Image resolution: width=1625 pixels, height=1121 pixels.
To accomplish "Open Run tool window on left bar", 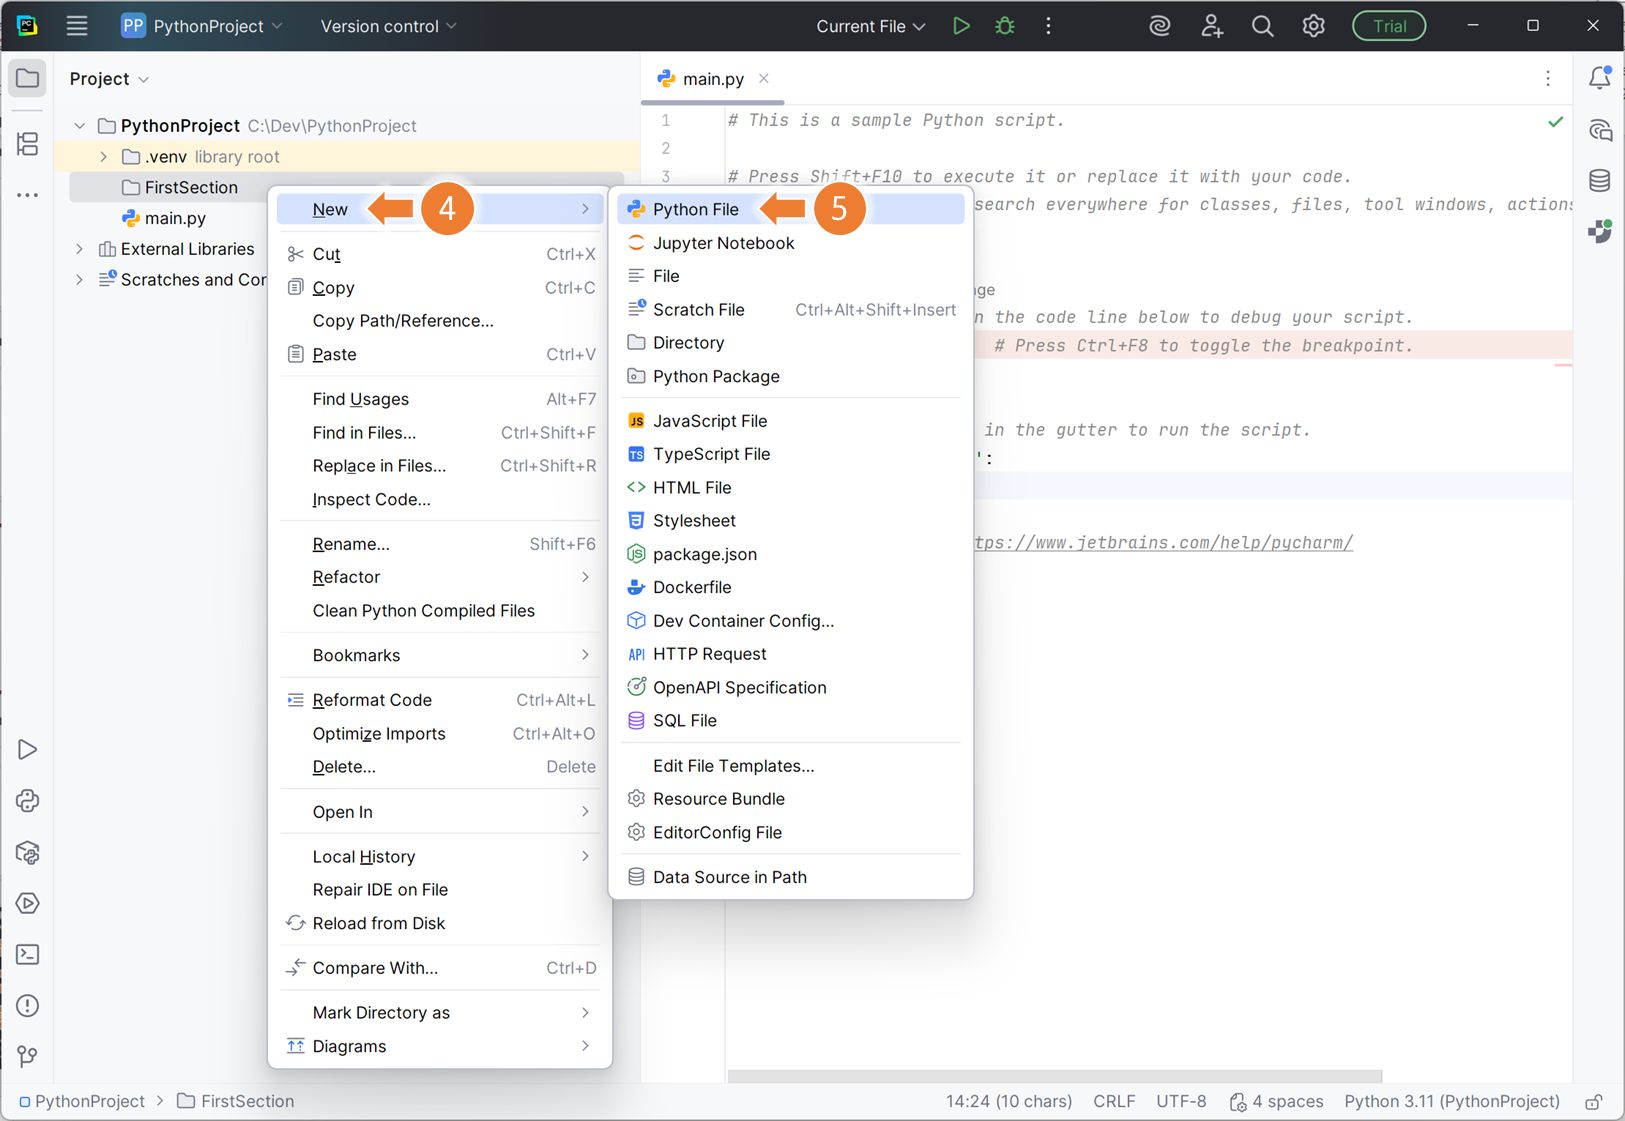I will point(28,749).
